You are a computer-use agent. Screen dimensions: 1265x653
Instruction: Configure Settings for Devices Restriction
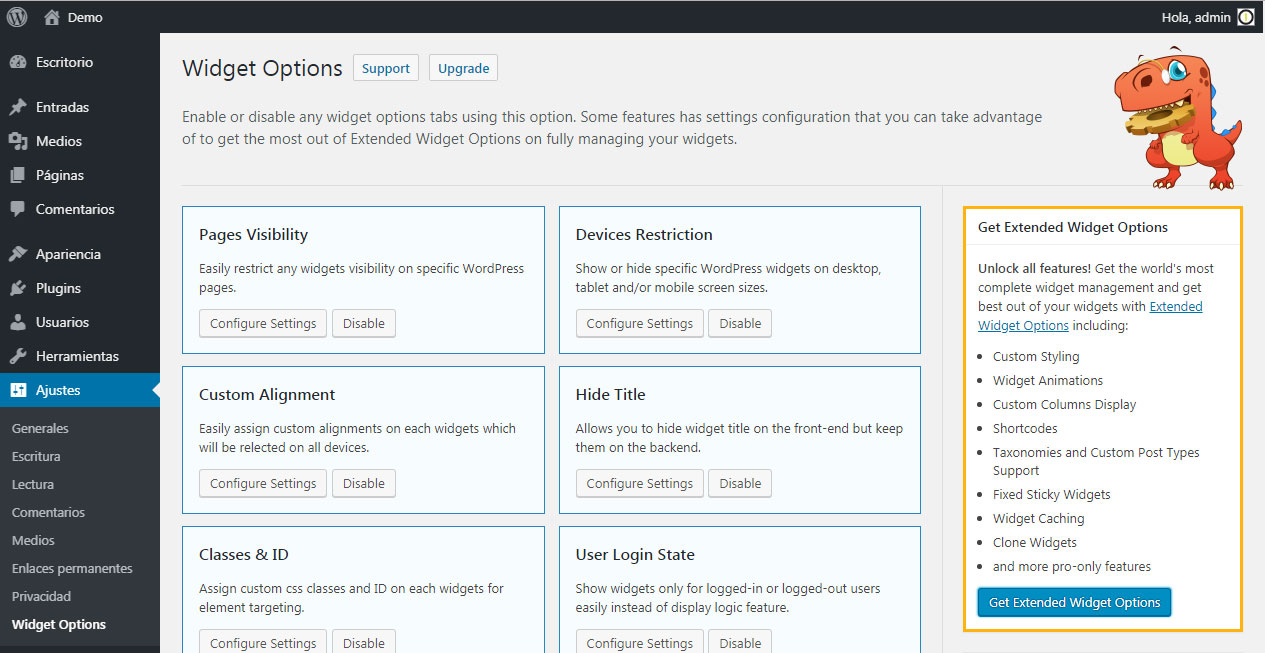pyautogui.click(x=640, y=323)
